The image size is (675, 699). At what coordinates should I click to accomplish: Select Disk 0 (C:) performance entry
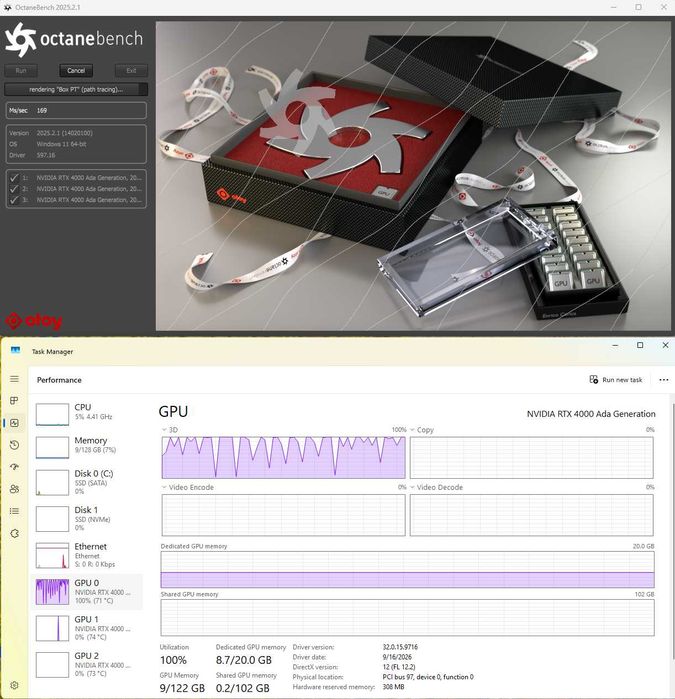[87, 482]
